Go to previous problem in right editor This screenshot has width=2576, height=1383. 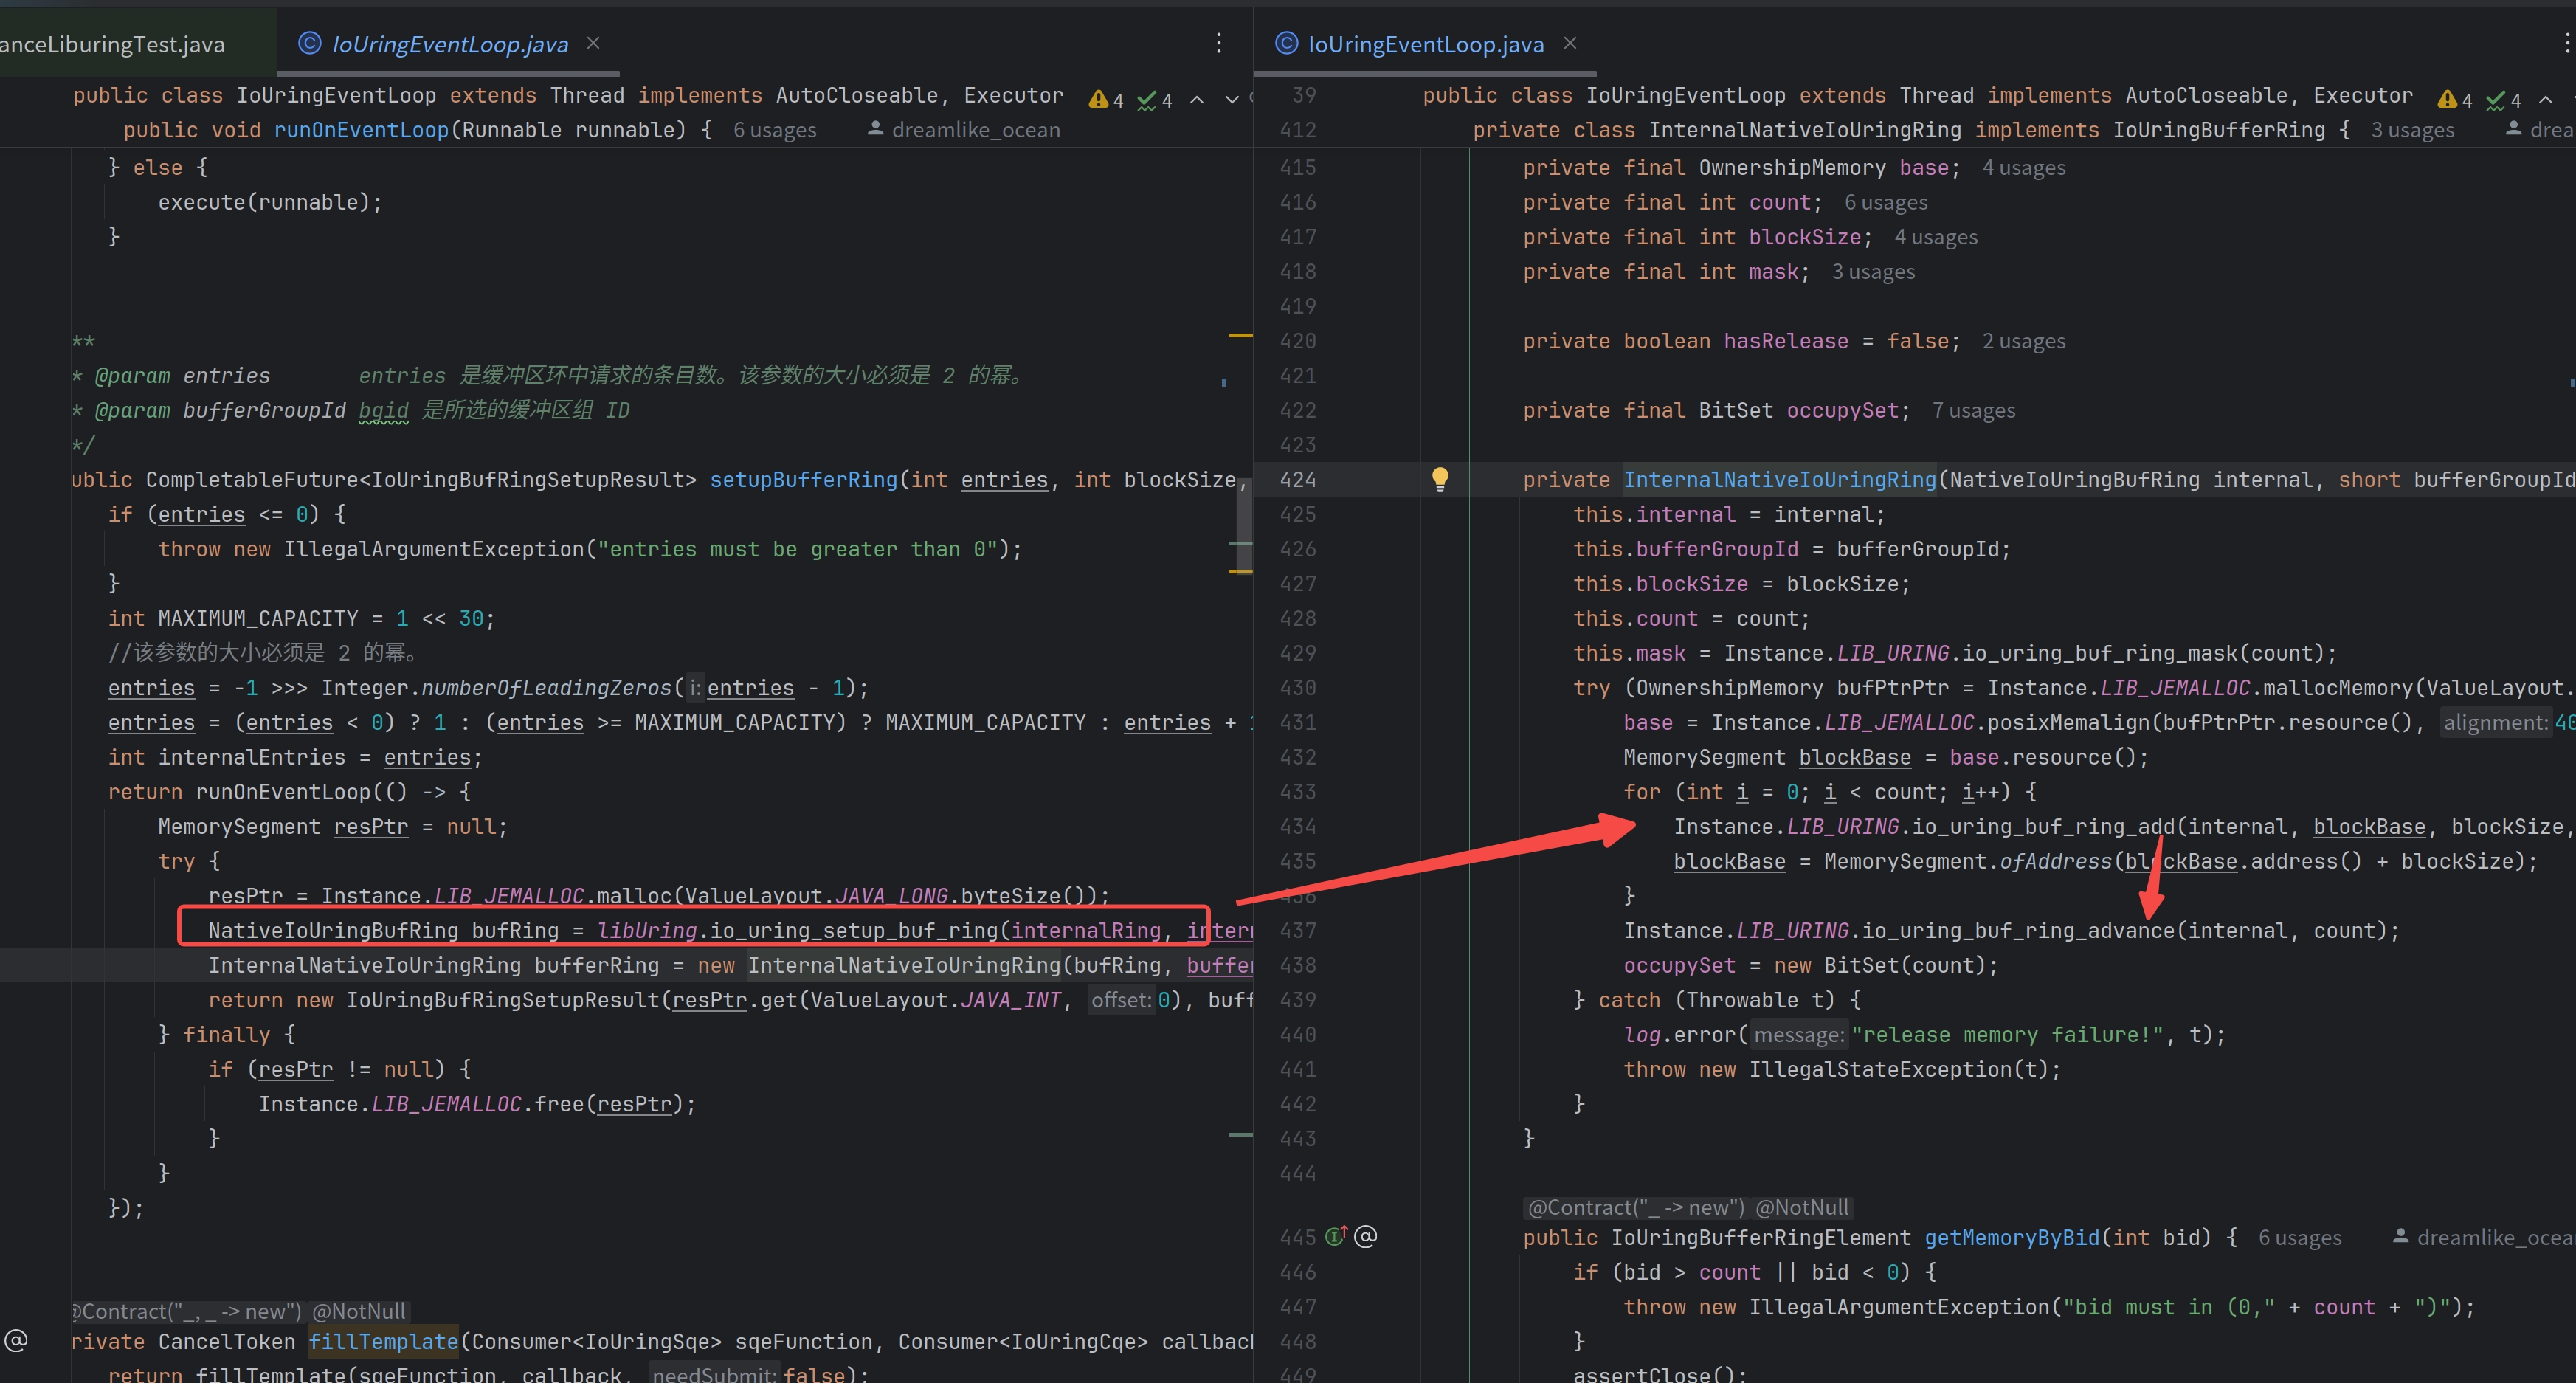pos(2546,99)
